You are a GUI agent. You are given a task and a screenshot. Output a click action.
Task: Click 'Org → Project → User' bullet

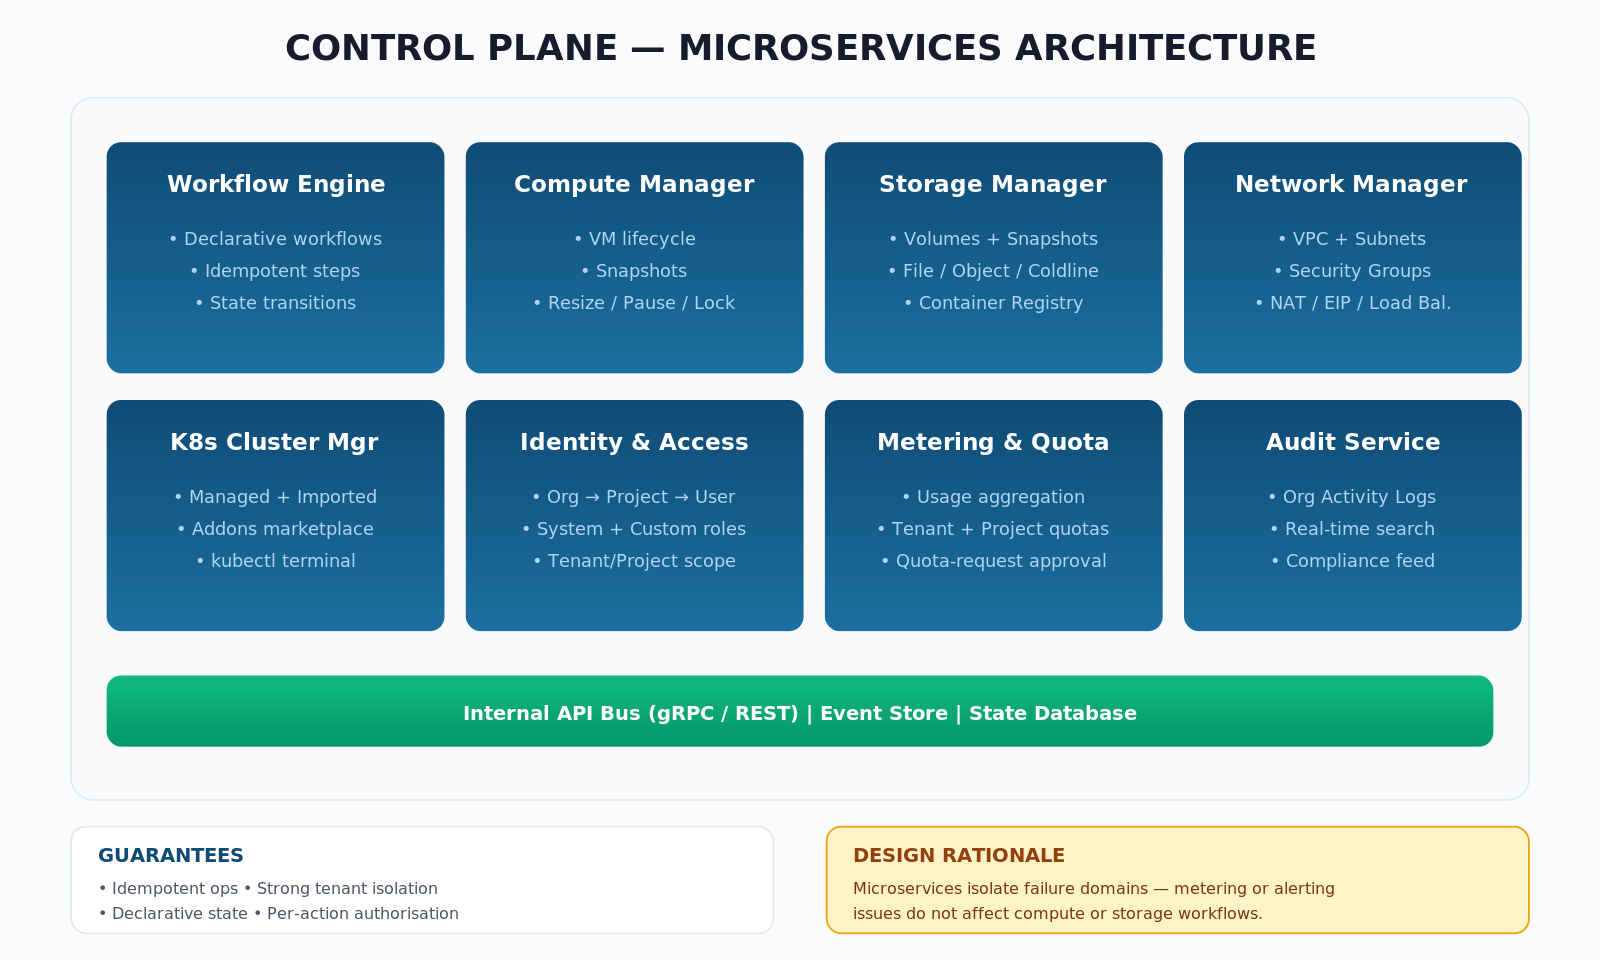tap(634, 497)
